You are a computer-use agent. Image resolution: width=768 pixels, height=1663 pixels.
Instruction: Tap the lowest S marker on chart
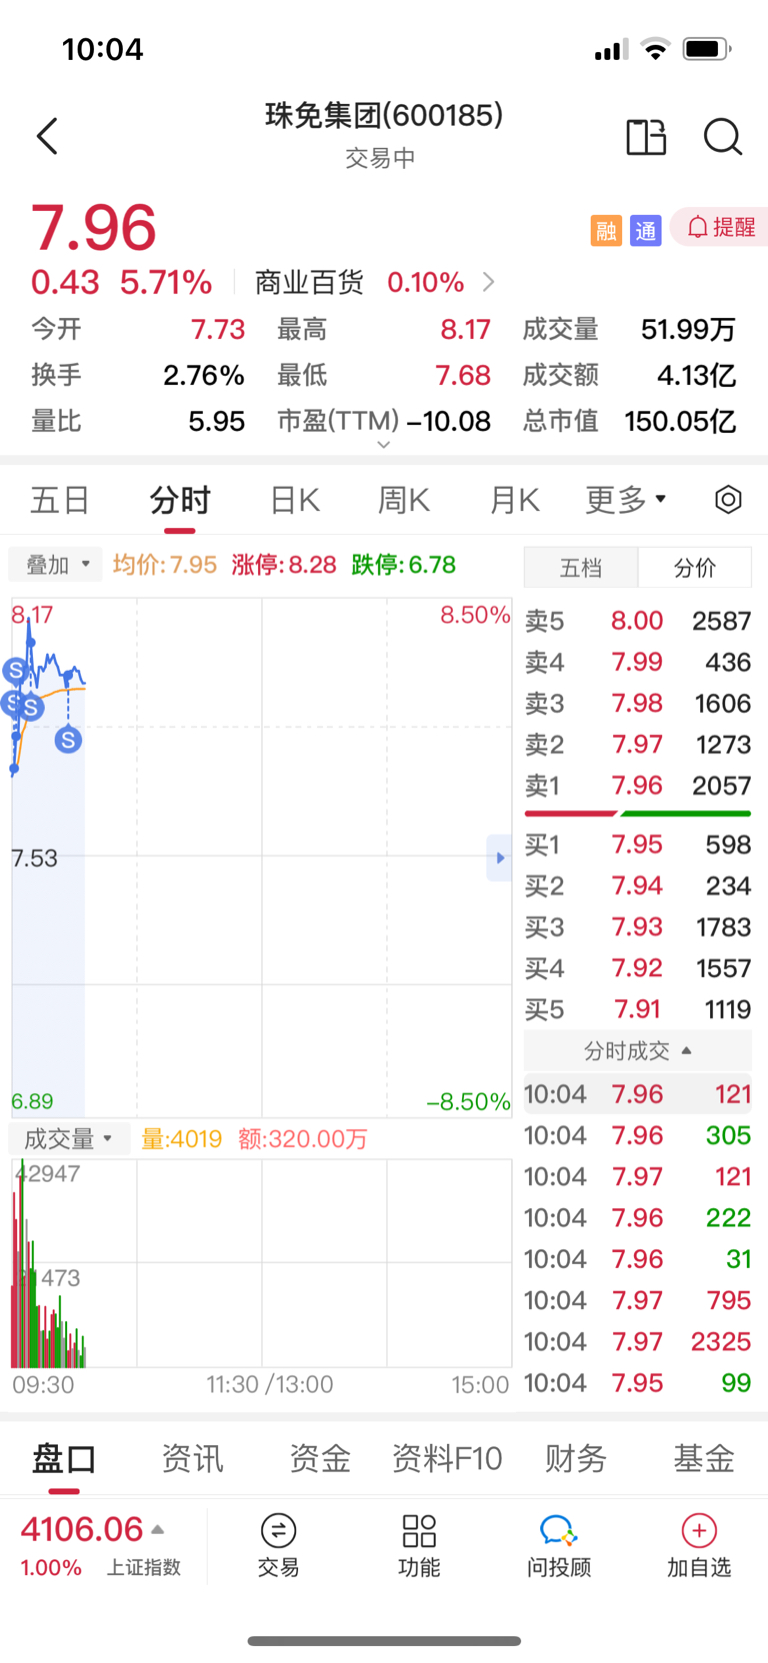click(68, 740)
